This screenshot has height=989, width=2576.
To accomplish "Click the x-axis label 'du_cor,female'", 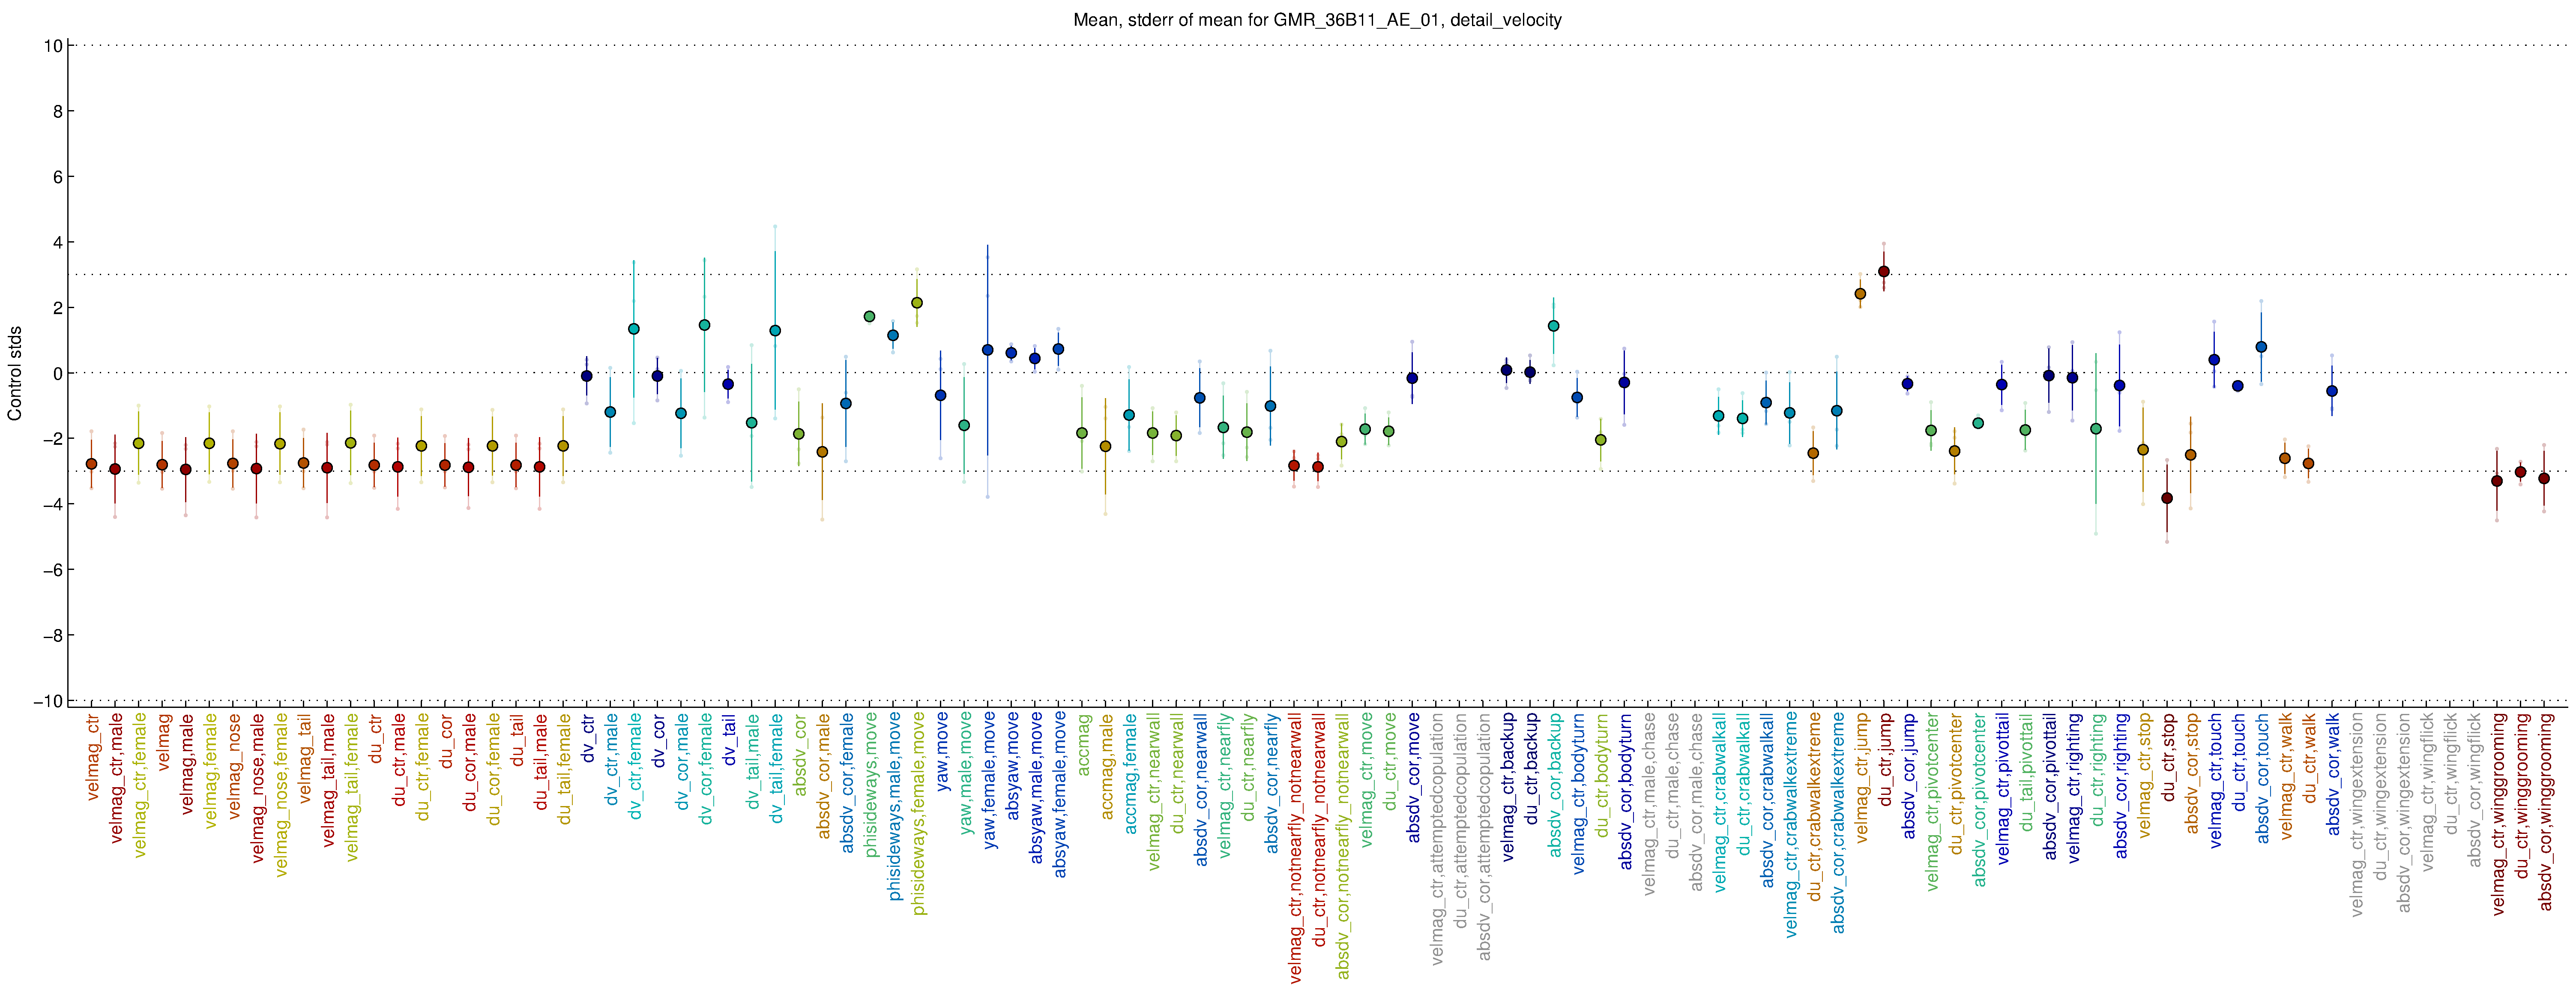I will (493, 769).
